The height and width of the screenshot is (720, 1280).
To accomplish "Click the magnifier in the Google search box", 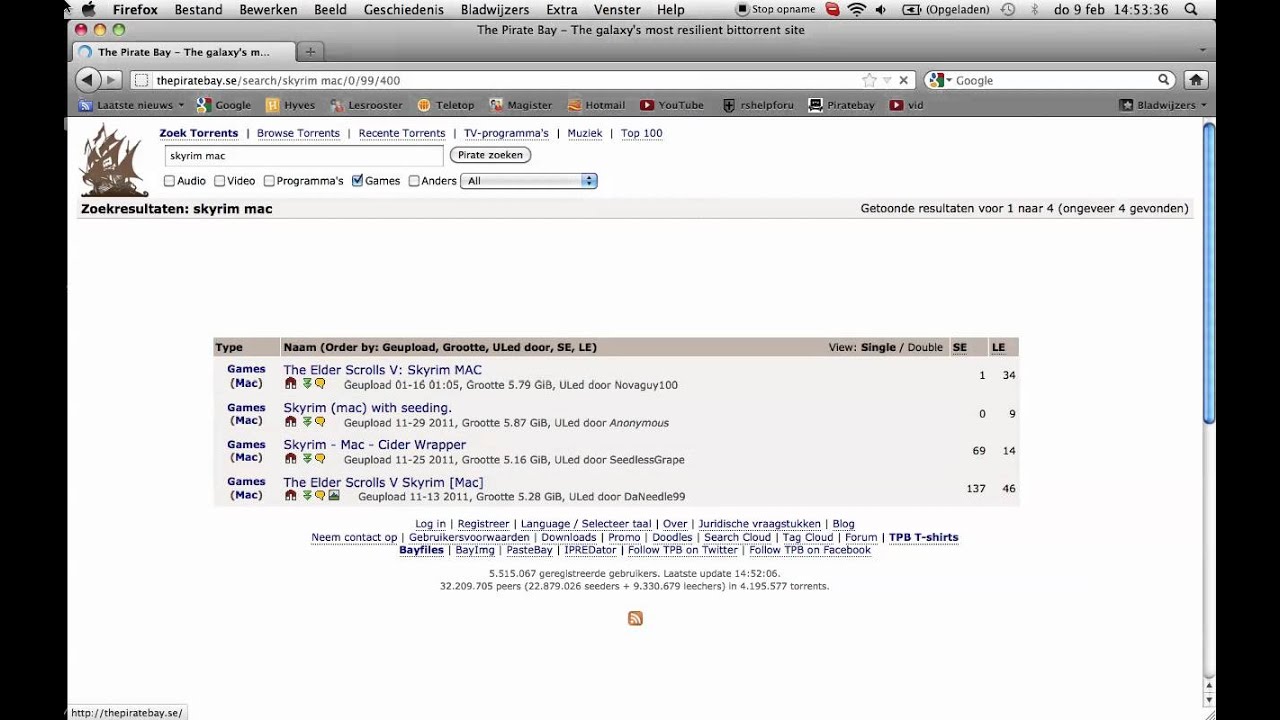I will (x=1164, y=80).
